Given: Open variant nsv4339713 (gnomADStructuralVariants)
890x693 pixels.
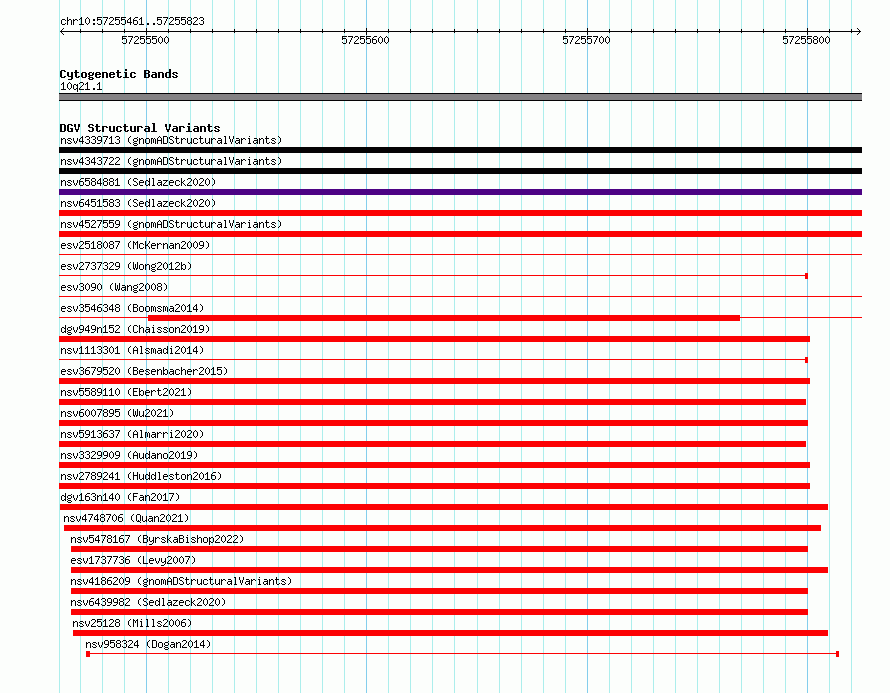Looking at the screenshot, I should coord(171,140).
